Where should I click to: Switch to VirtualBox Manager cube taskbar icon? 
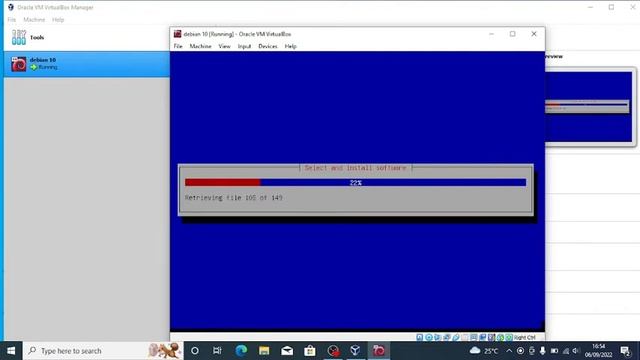(x=356, y=351)
